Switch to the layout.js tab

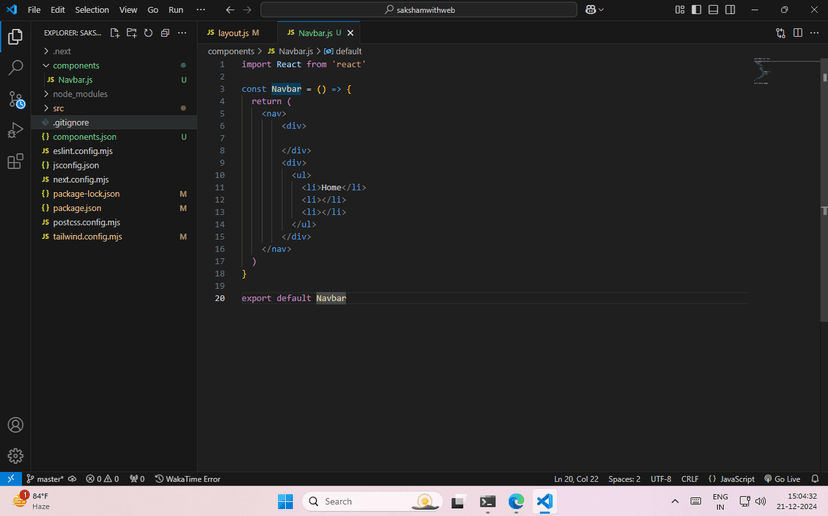[232, 33]
